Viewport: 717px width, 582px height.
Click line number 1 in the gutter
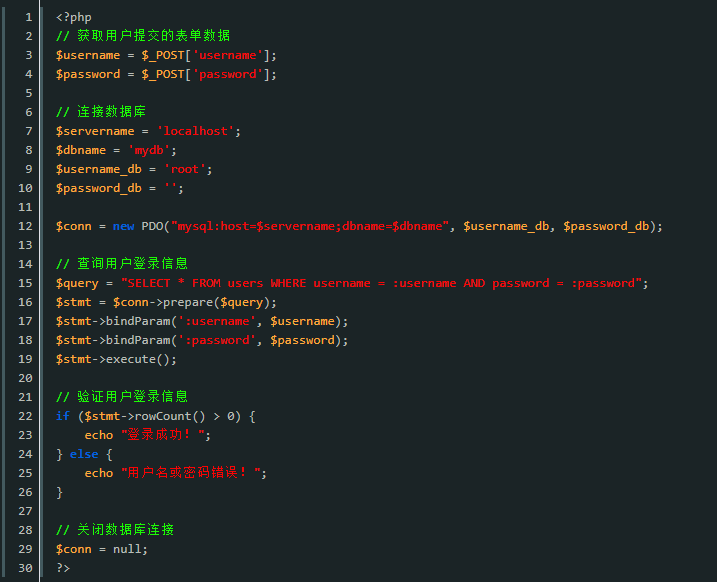29,17
